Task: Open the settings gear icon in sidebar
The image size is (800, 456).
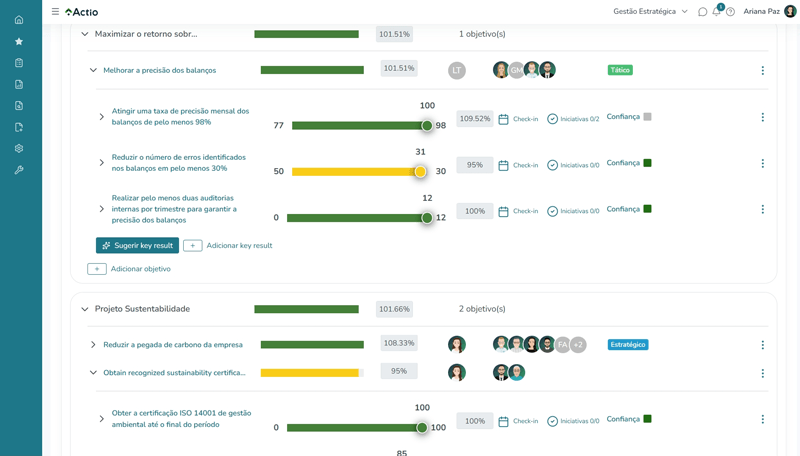Action: click(19, 148)
